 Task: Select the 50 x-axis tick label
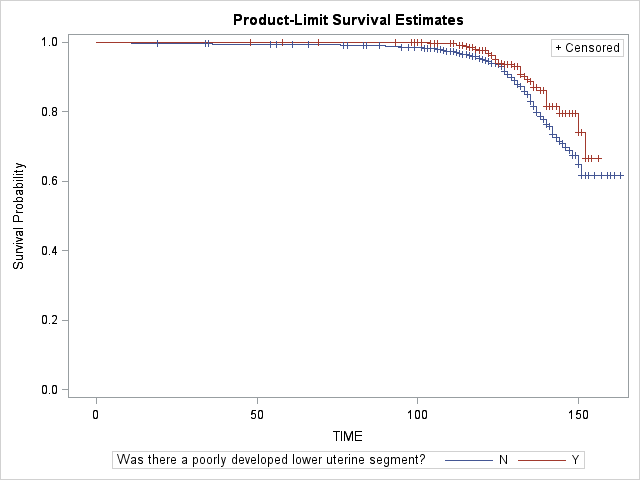(257, 412)
